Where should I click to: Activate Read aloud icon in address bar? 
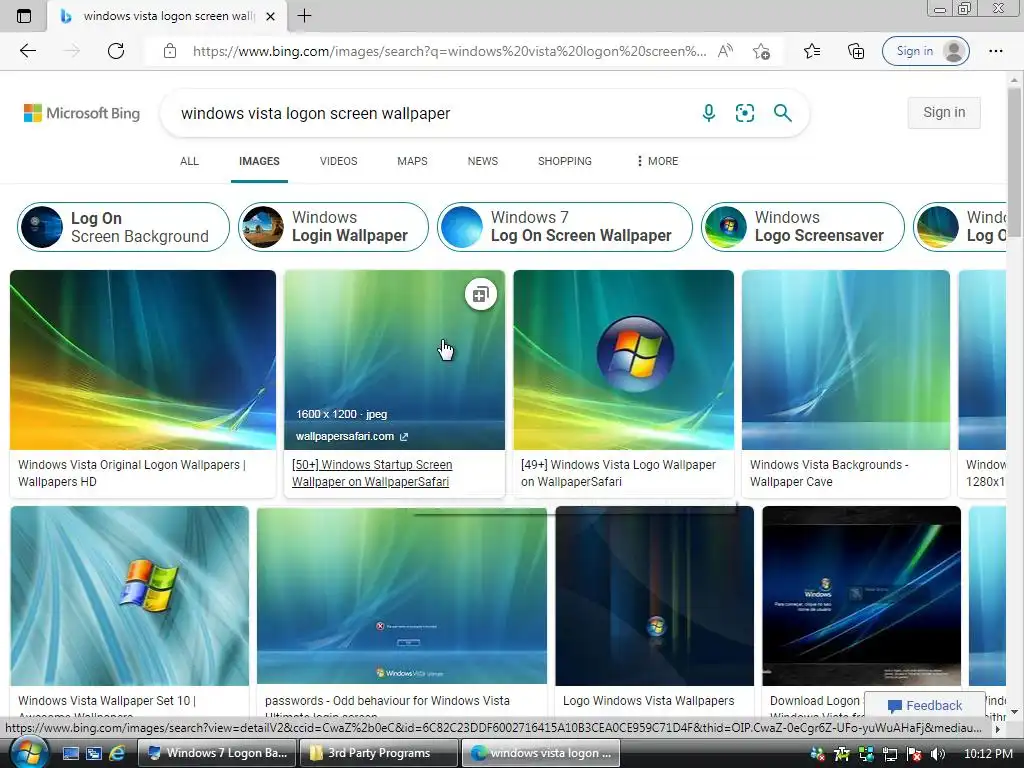pos(726,51)
